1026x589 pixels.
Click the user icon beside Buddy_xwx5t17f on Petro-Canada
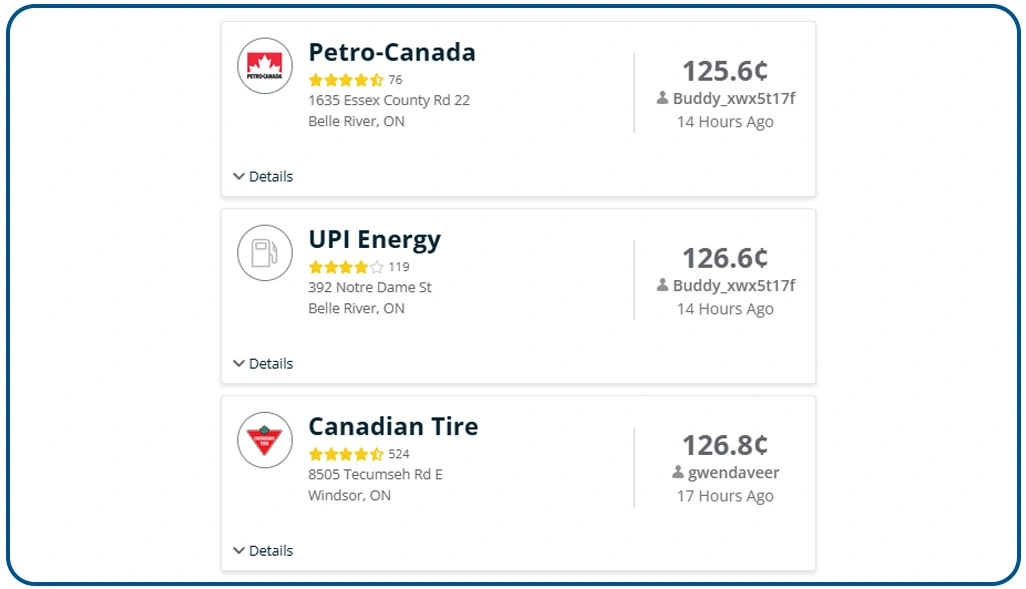(663, 98)
